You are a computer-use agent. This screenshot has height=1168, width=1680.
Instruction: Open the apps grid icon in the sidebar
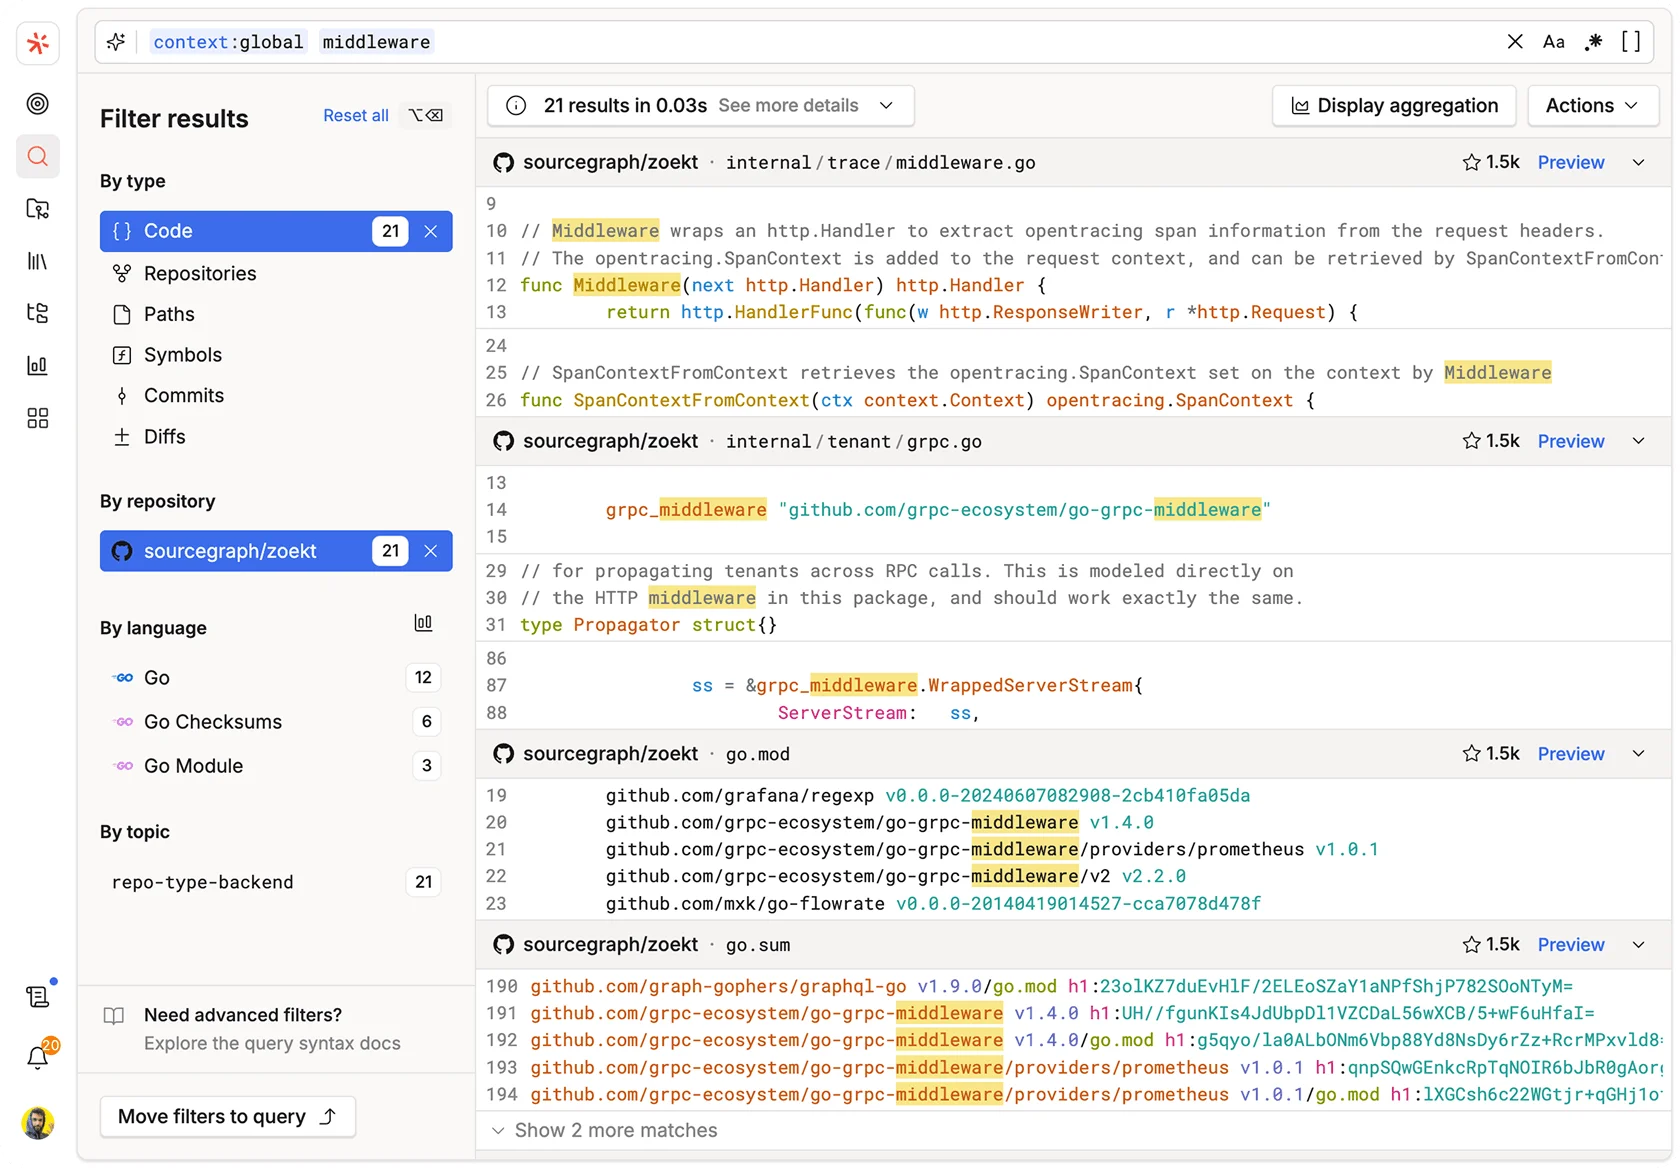point(37,419)
